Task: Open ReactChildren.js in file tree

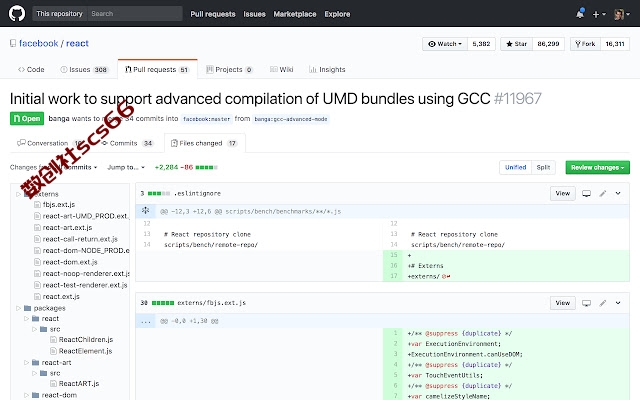Action: [x=85, y=340]
